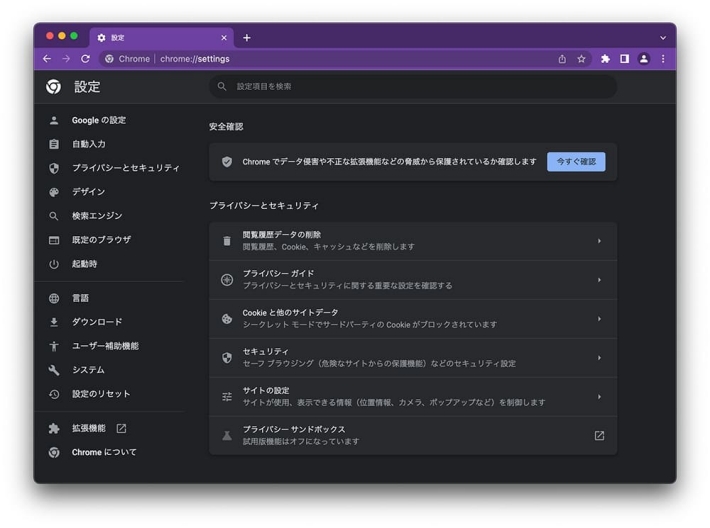Open 既定のブラウザ in sidebar
The width and height of the screenshot is (710, 528).
(101, 240)
